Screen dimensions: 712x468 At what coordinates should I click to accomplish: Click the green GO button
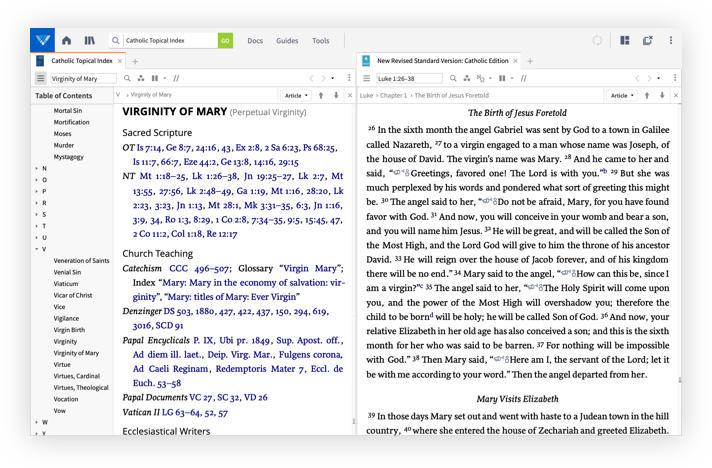(x=225, y=40)
